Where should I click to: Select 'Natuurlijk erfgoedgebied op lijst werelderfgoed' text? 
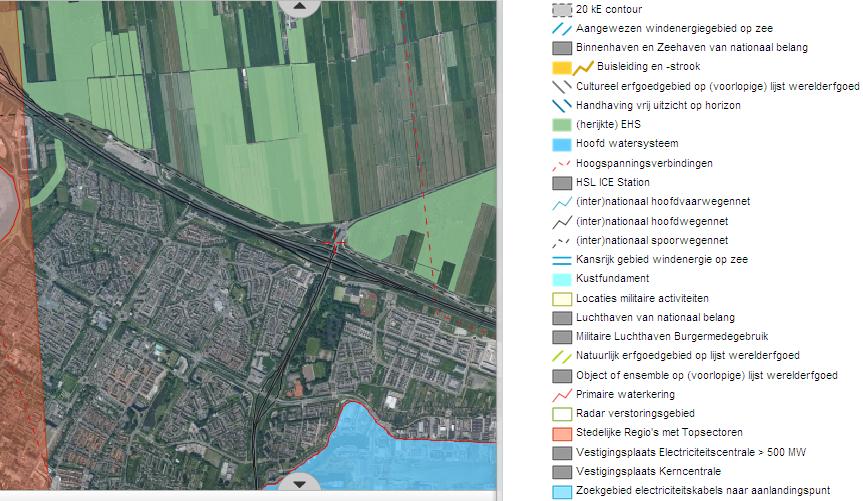click(x=687, y=356)
